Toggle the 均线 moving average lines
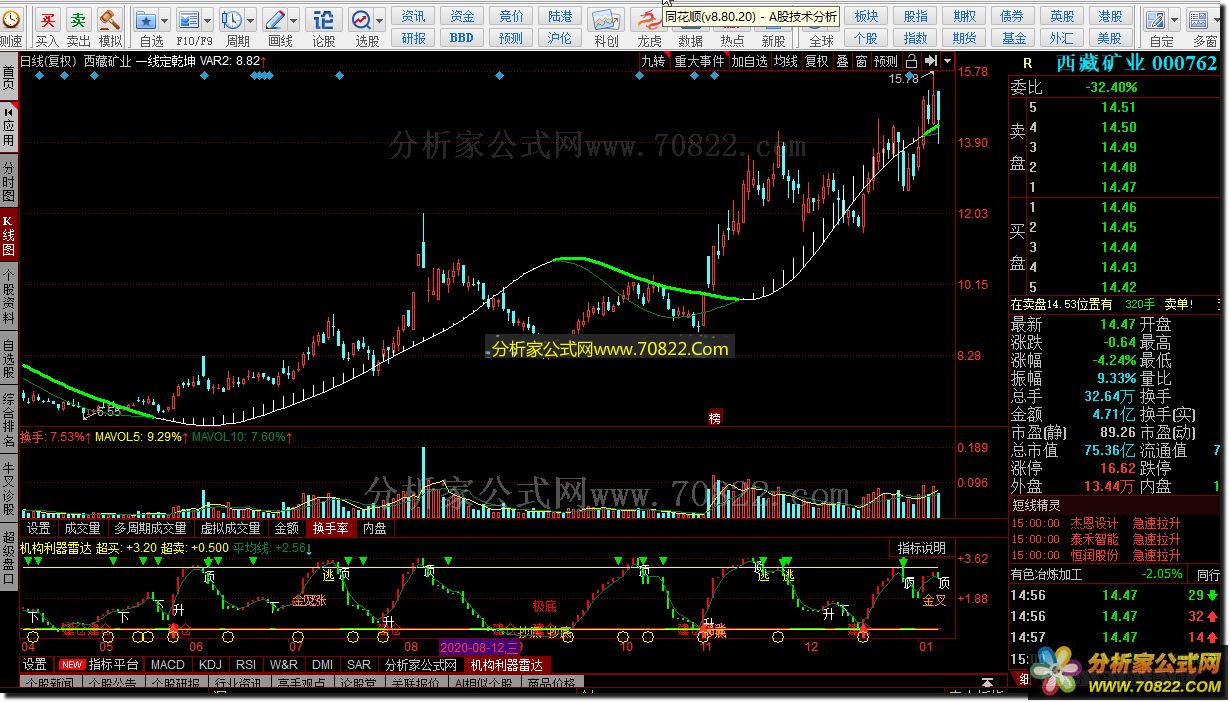1230x702 pixels. pos(786,61)
